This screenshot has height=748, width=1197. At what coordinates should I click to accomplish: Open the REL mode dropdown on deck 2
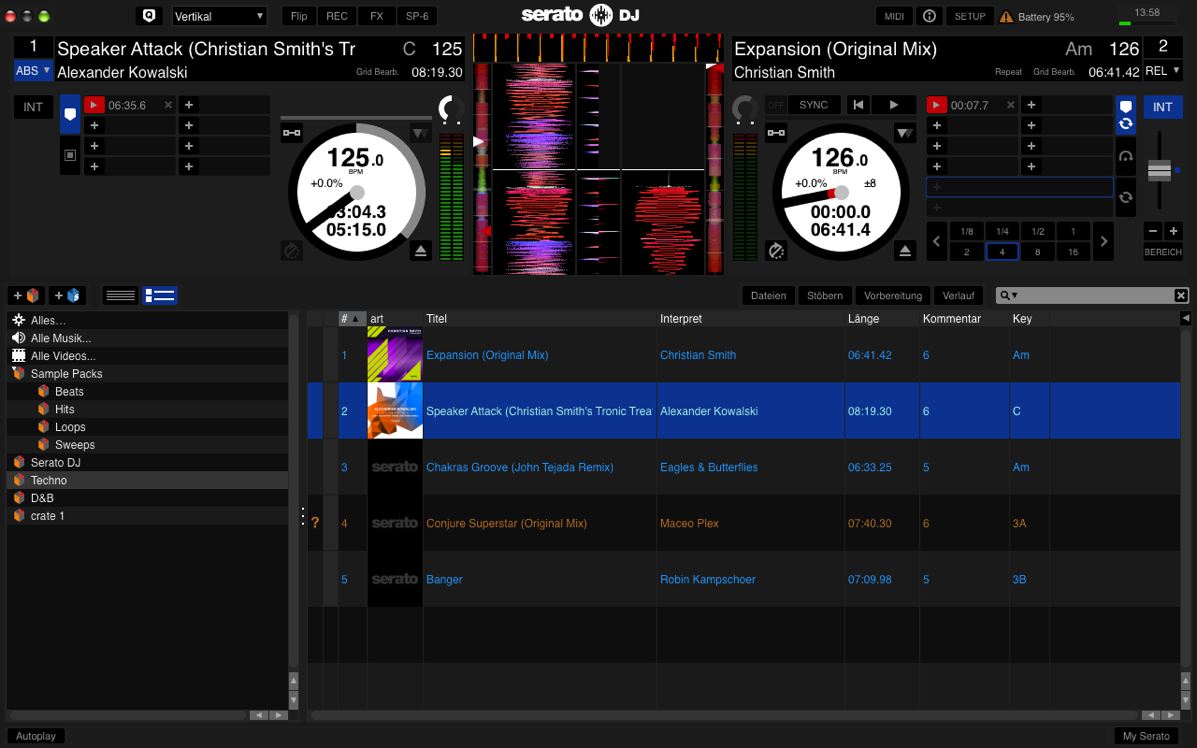[x=1162, y=71]
